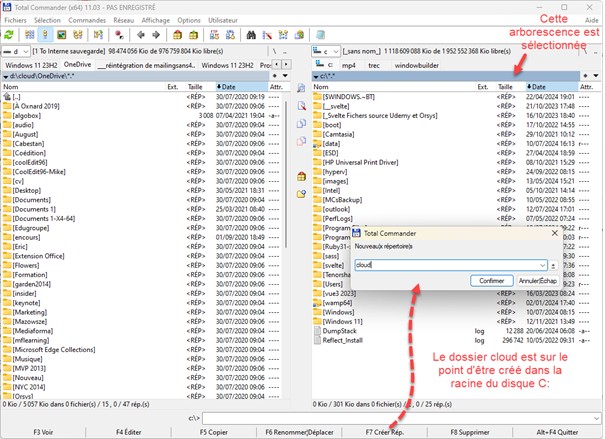Image resolution: width=605 pixels, height=439 pixels.
Task: Open the Réseau menu
Action: coord(124,19)
